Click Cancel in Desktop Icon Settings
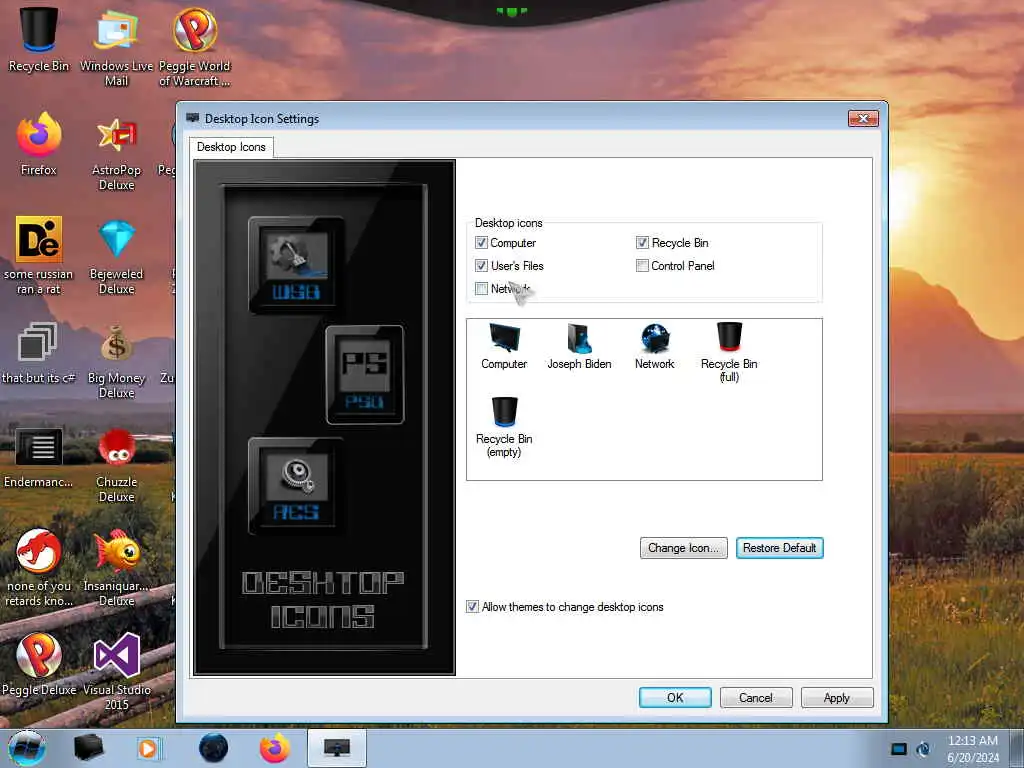Image resolution: width=1024 pixels, height=768 pixels. tap(756, 697)
